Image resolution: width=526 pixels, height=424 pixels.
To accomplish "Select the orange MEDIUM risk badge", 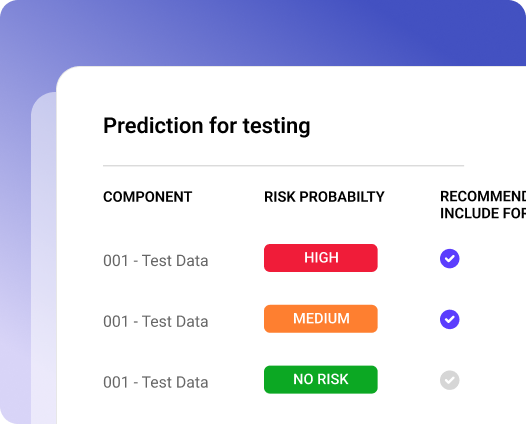I will tap(321, 319).
